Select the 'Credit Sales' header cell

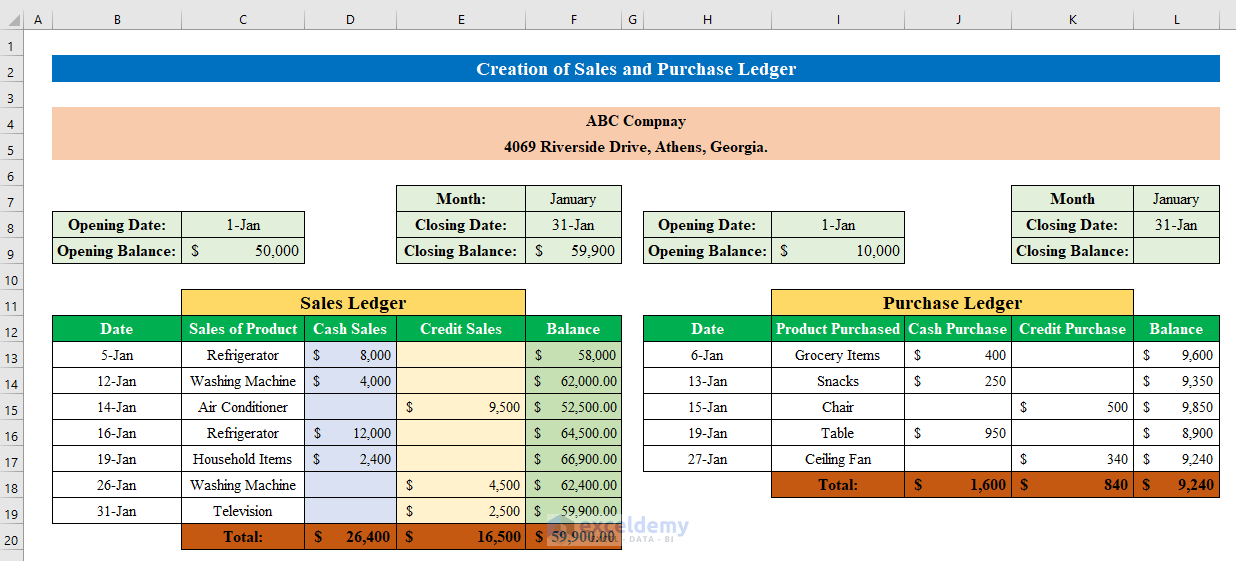click(461, 329)
